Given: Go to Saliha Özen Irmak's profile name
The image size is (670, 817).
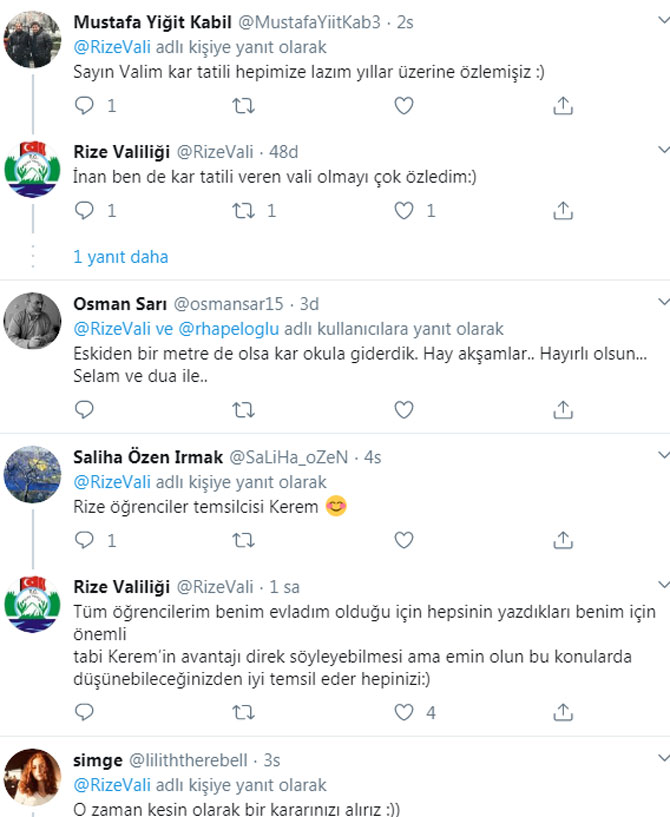Looking at the screenshot, I should pyautogui.click(x=148, y=457).
